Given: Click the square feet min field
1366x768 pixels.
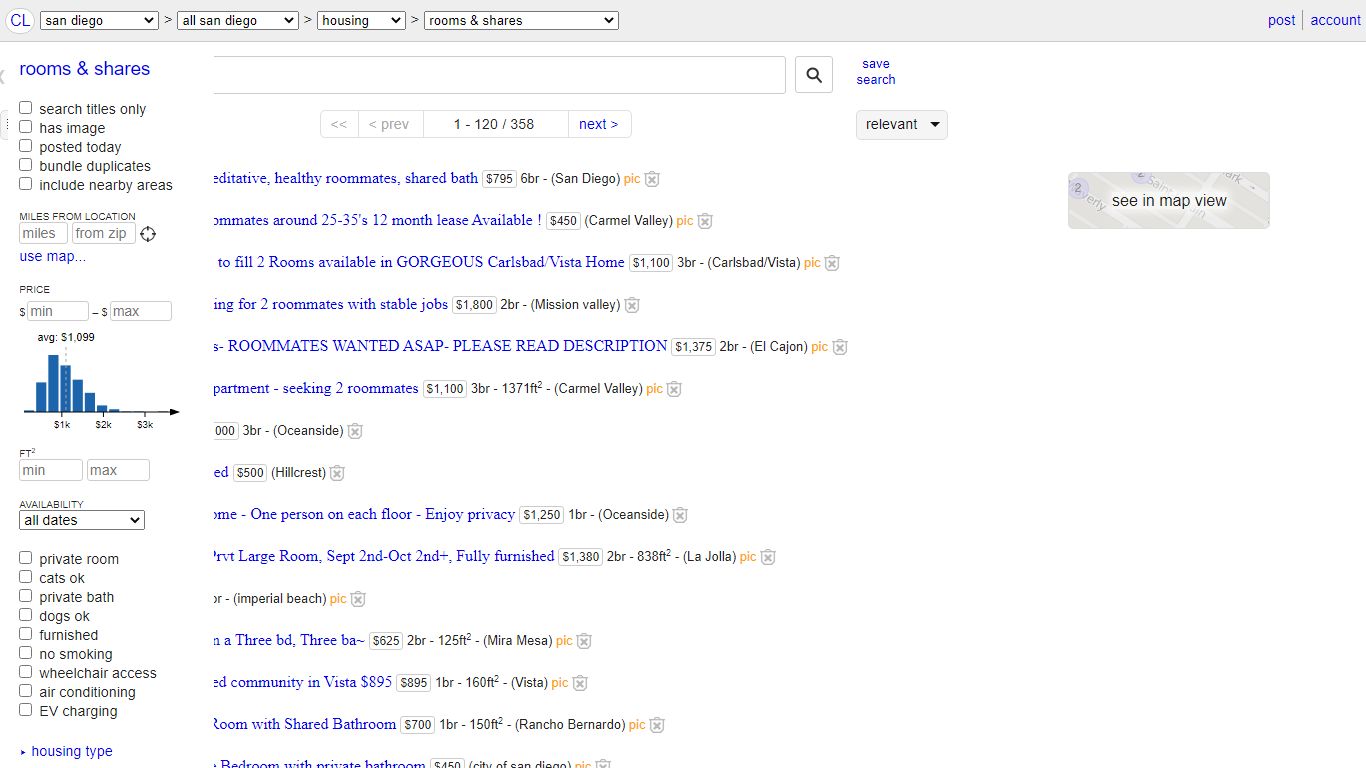Looking at the screenshot, I should [51, 470].
